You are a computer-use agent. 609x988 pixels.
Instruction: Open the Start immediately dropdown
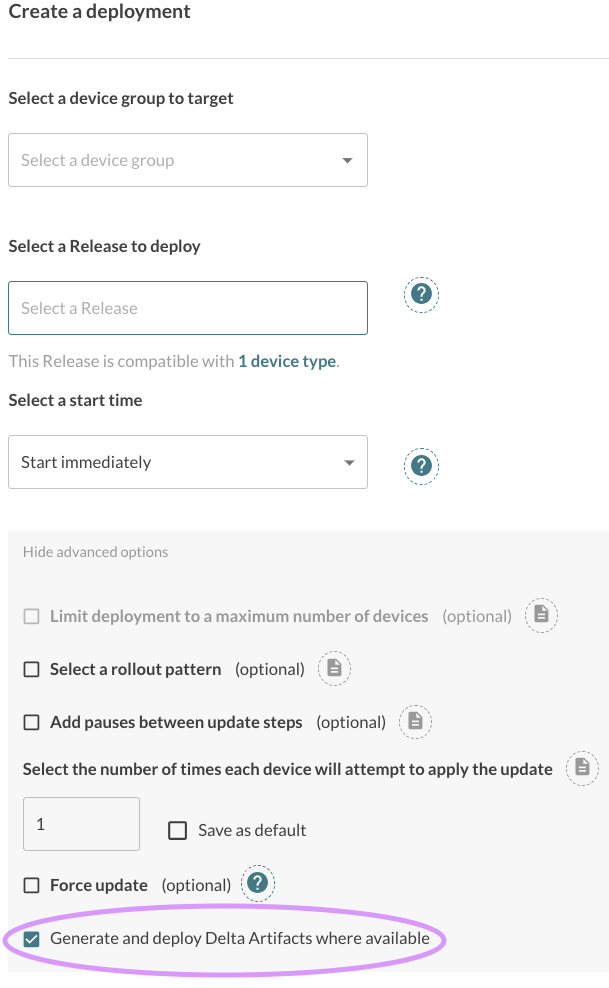click(187, 462)
